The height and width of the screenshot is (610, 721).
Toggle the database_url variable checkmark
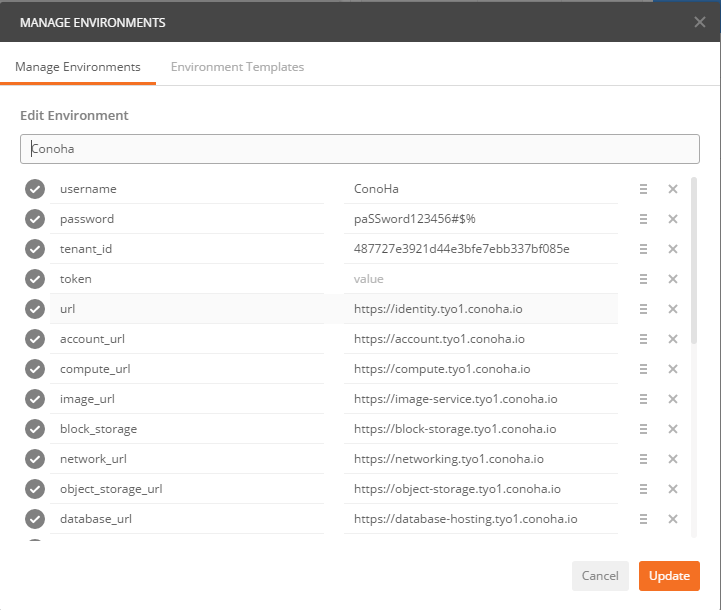point(35,519)
